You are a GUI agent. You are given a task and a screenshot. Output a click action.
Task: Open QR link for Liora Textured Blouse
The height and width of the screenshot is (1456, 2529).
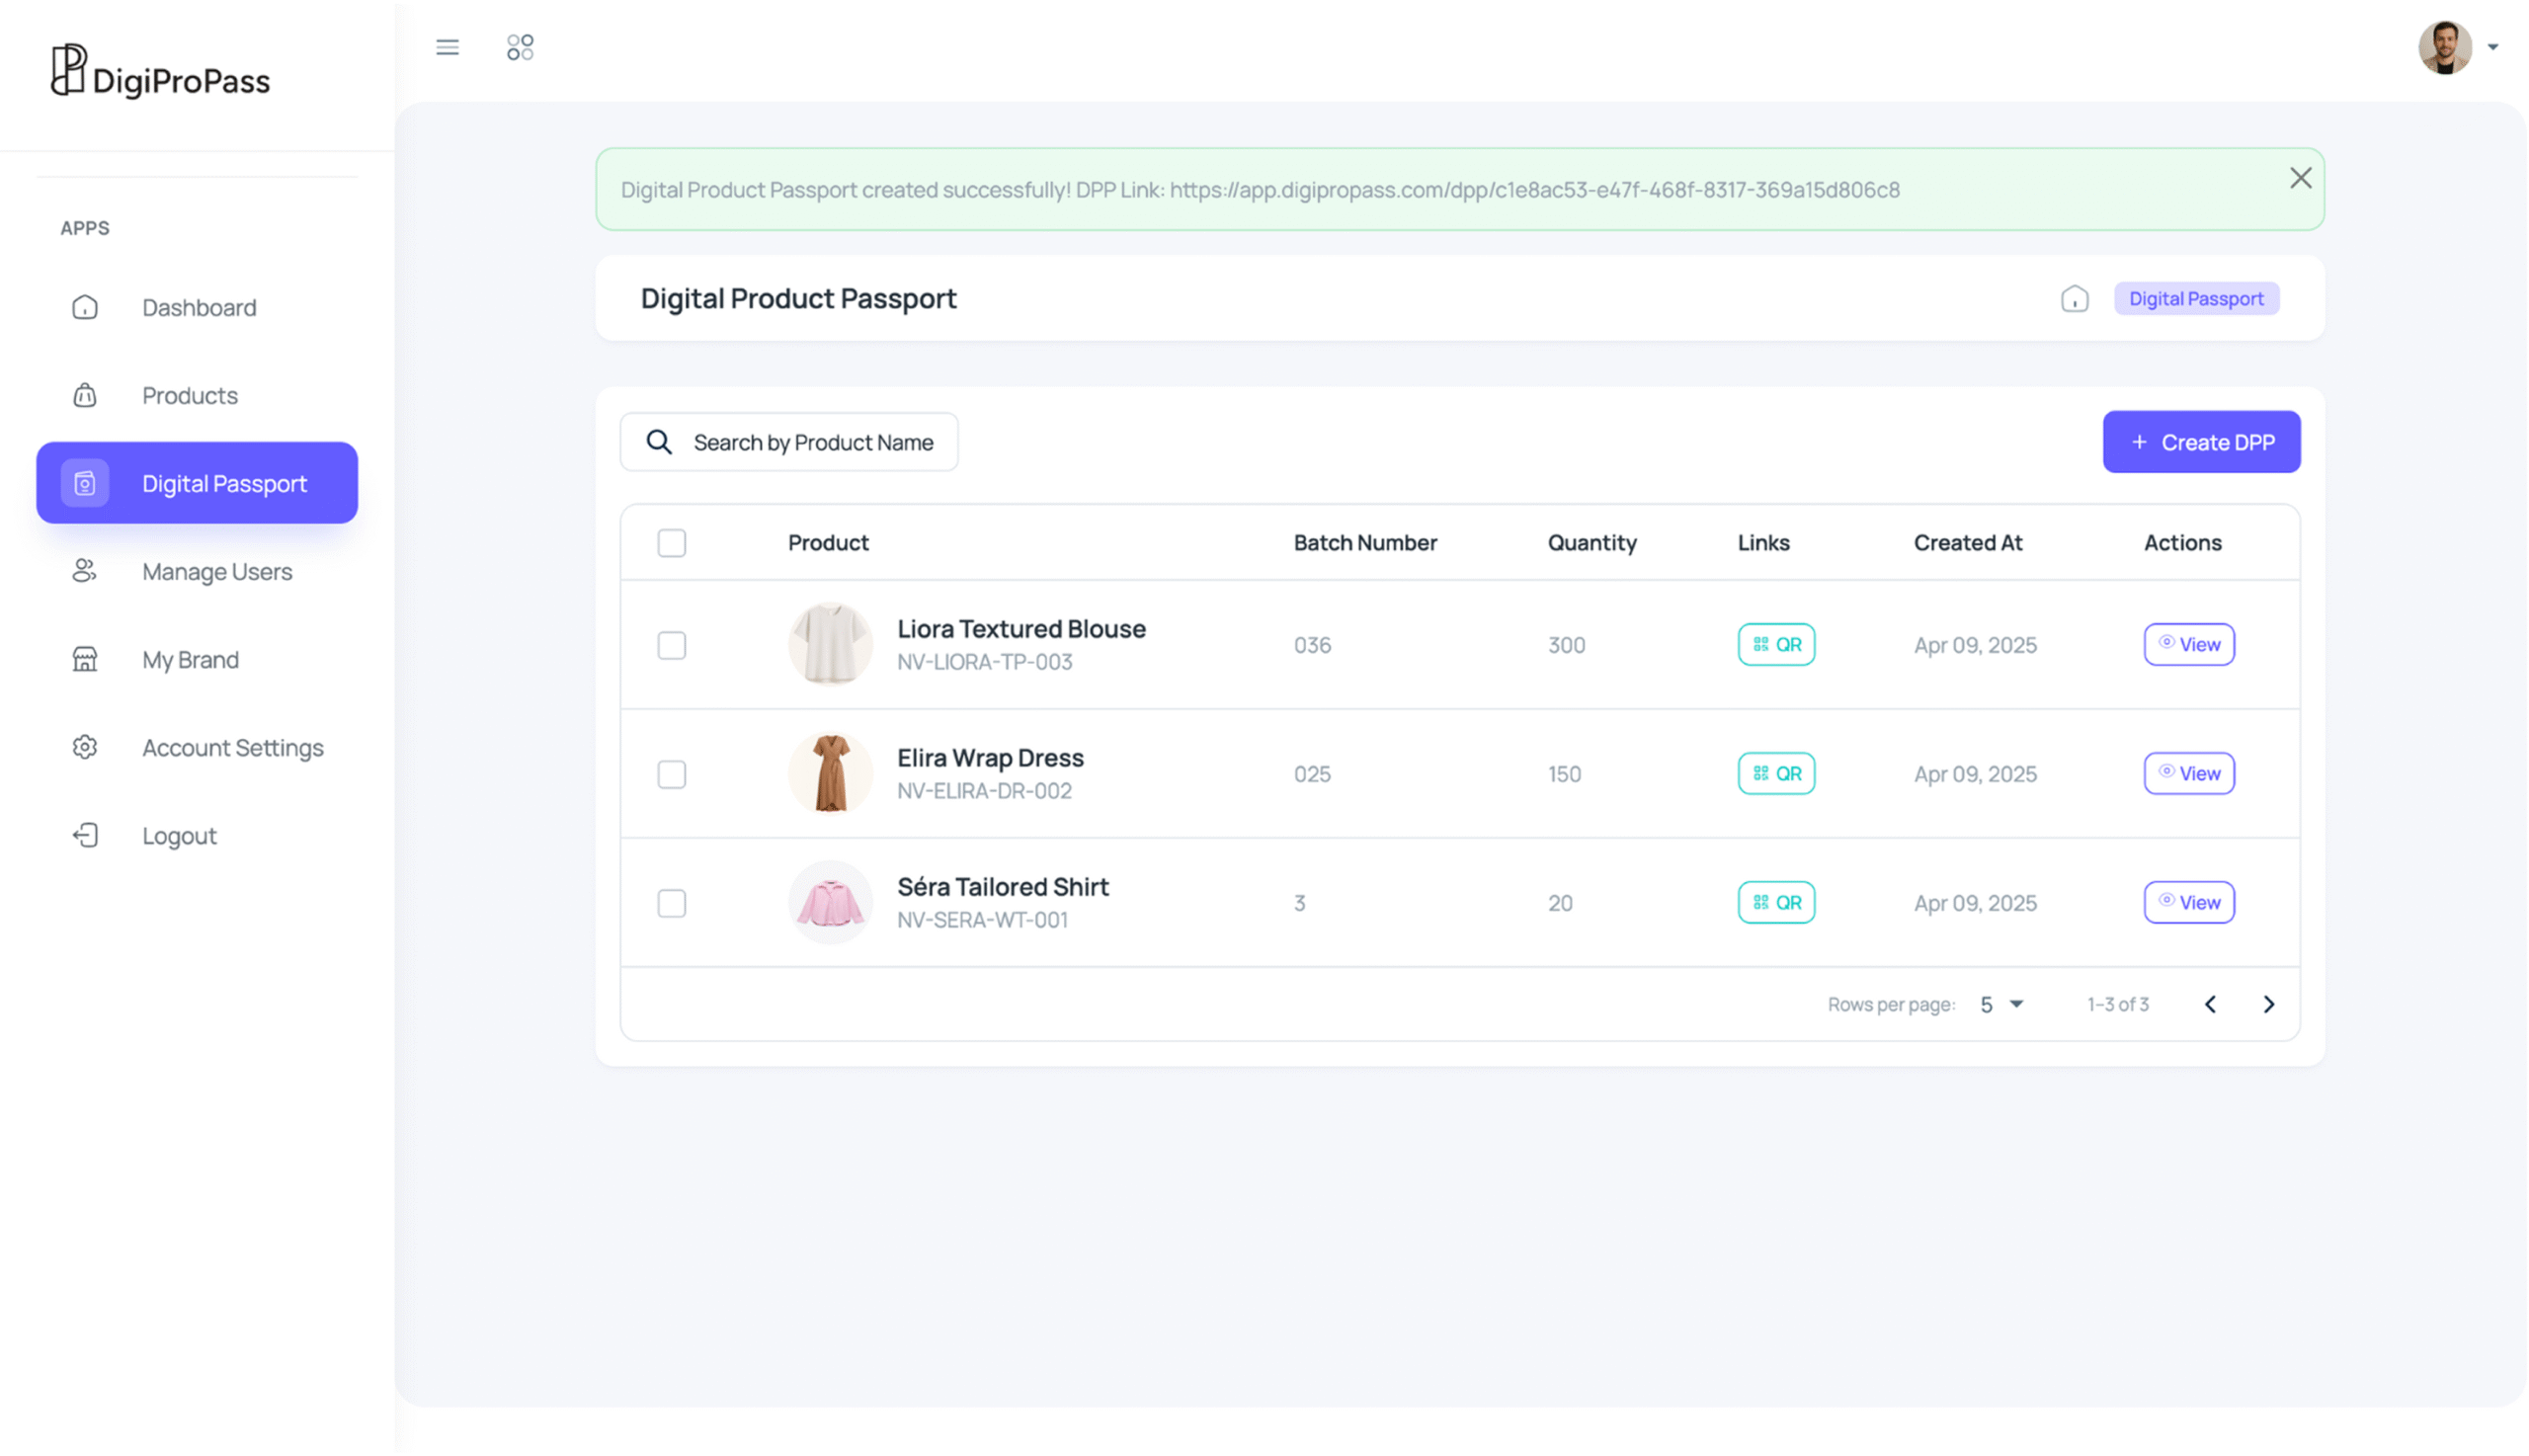pyautogui.click(x=1775, y=645)
